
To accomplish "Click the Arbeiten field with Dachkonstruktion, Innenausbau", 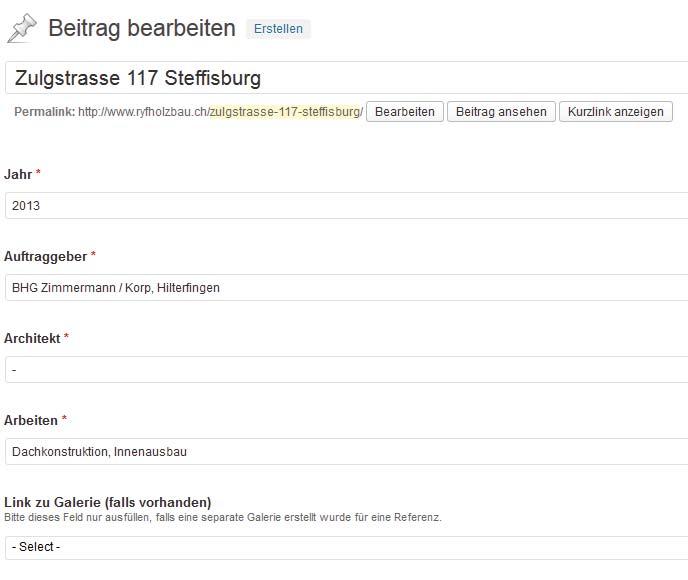I will [347, 451].
